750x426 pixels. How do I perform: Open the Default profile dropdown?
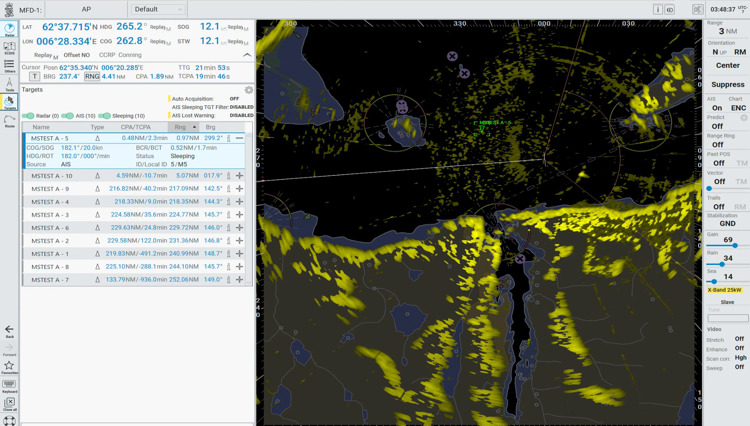tap(158, 9)
